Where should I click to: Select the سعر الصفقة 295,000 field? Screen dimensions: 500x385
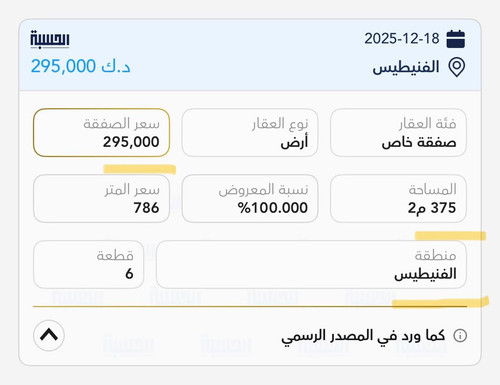pos(101,133)
